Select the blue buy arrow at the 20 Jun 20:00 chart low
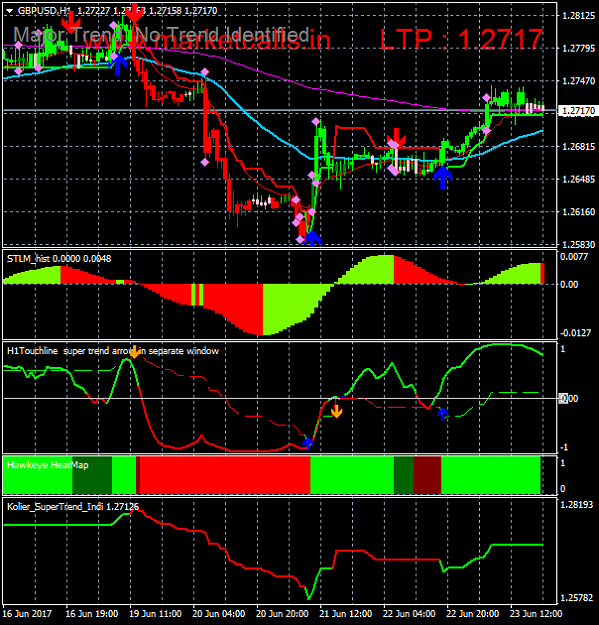599x625 pixels. pyautogui.click(x=312, y=238)
